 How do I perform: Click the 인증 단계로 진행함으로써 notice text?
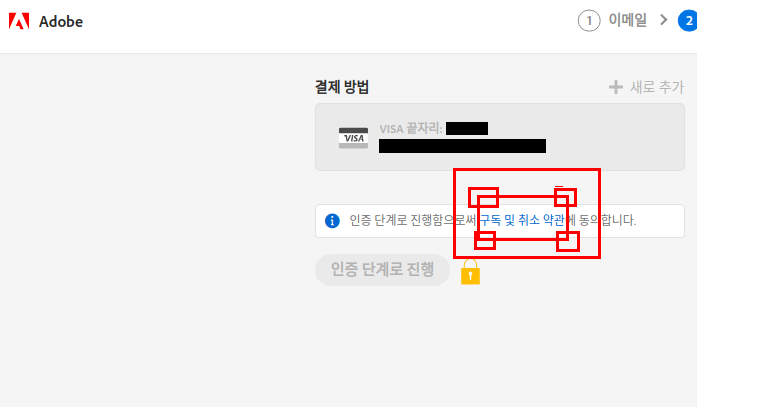click(x=414, y=220)
